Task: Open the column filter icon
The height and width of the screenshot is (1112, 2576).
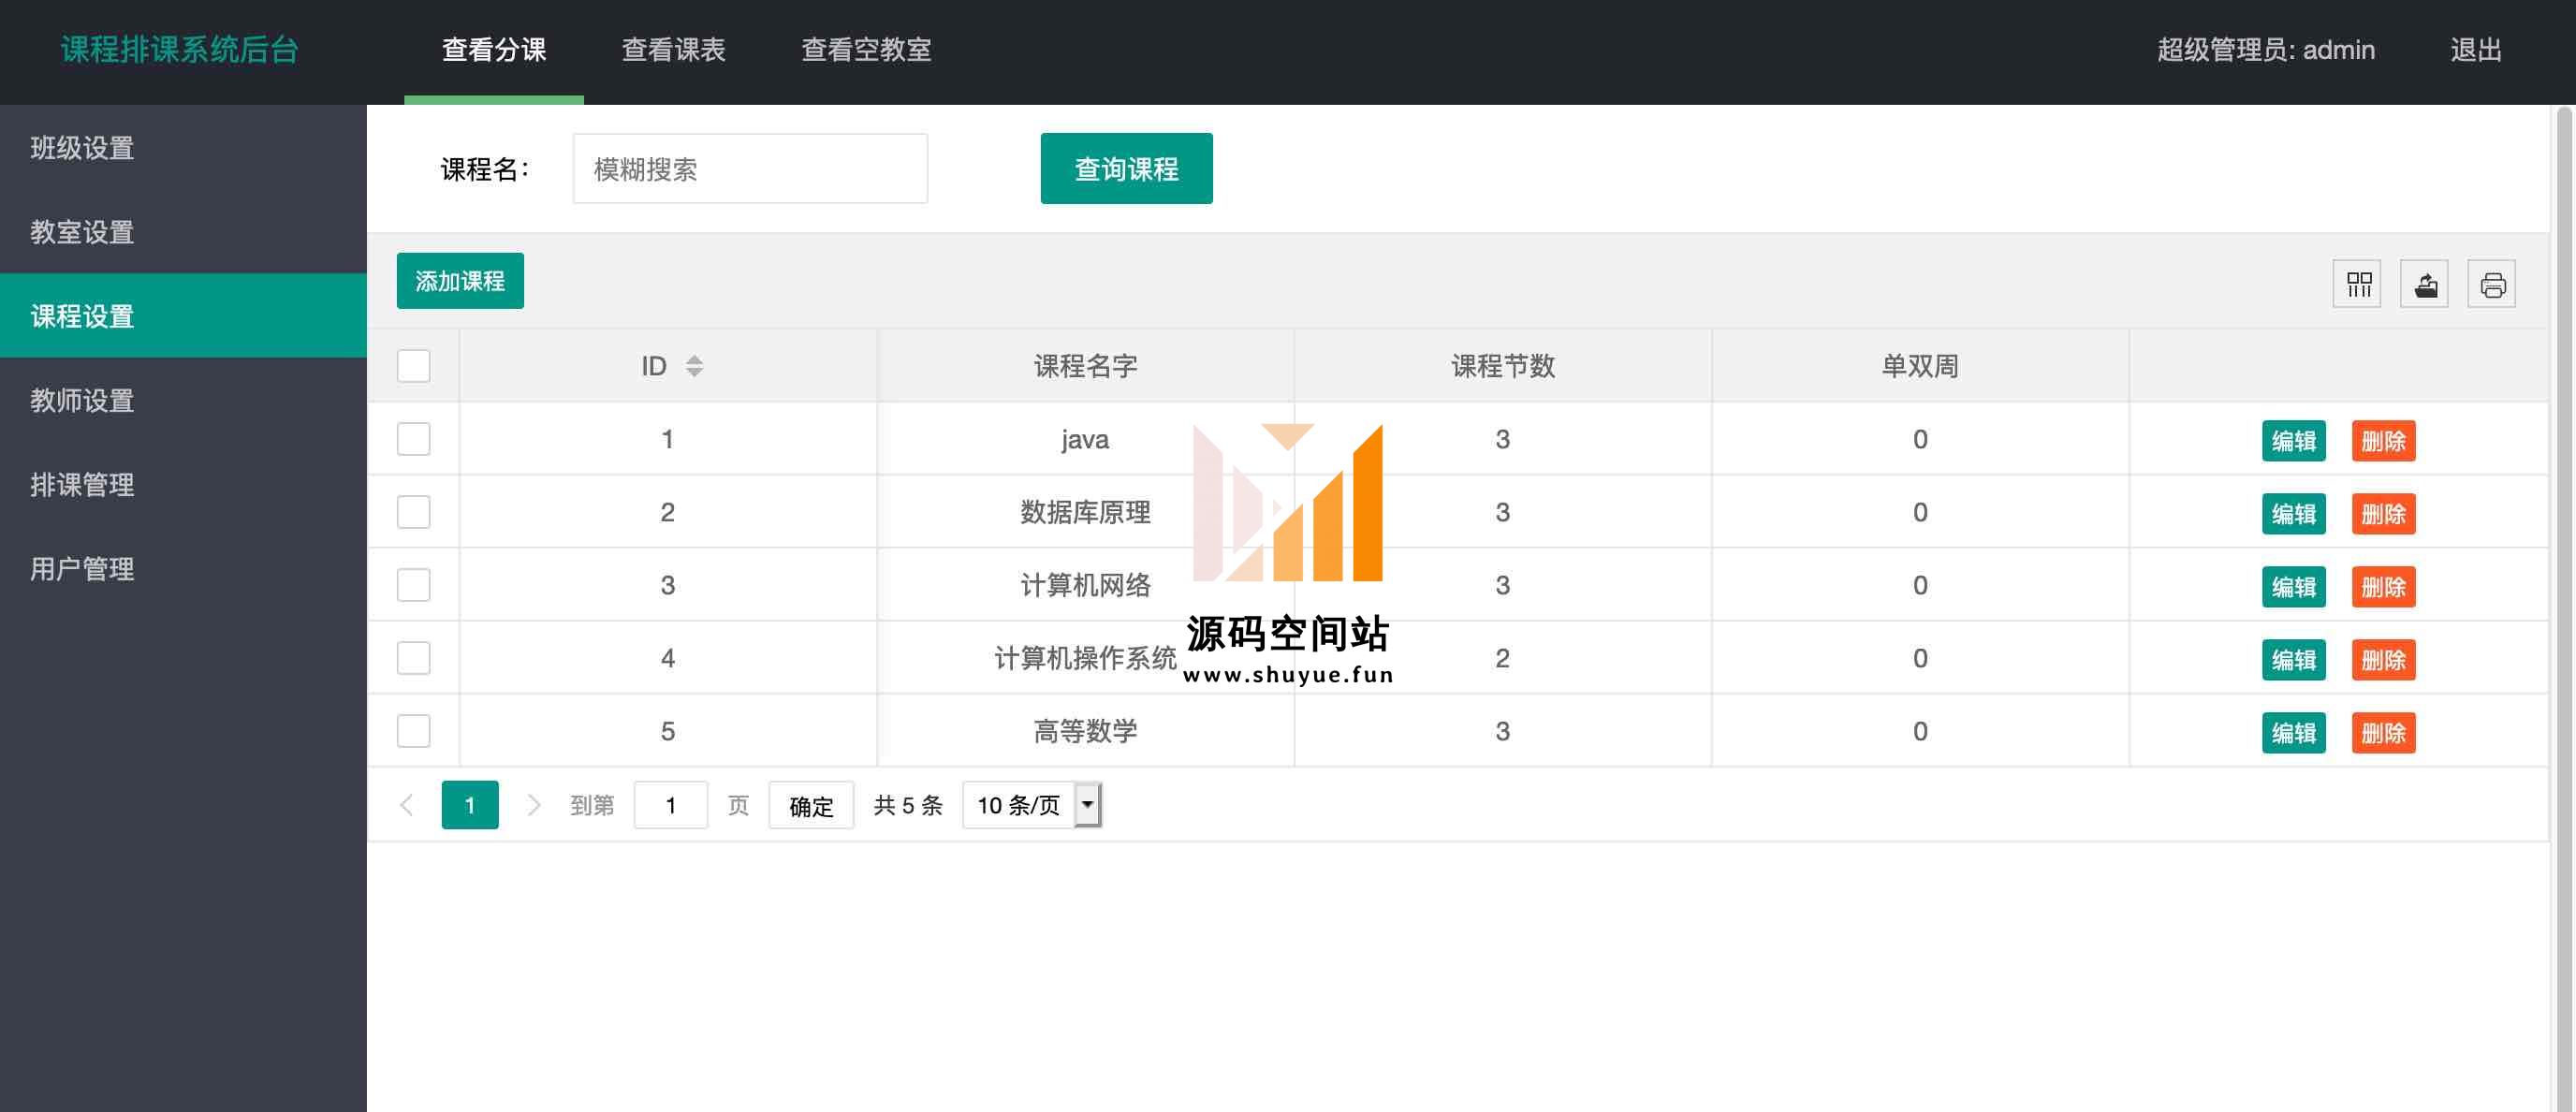Action: (x=2357, y=284)
